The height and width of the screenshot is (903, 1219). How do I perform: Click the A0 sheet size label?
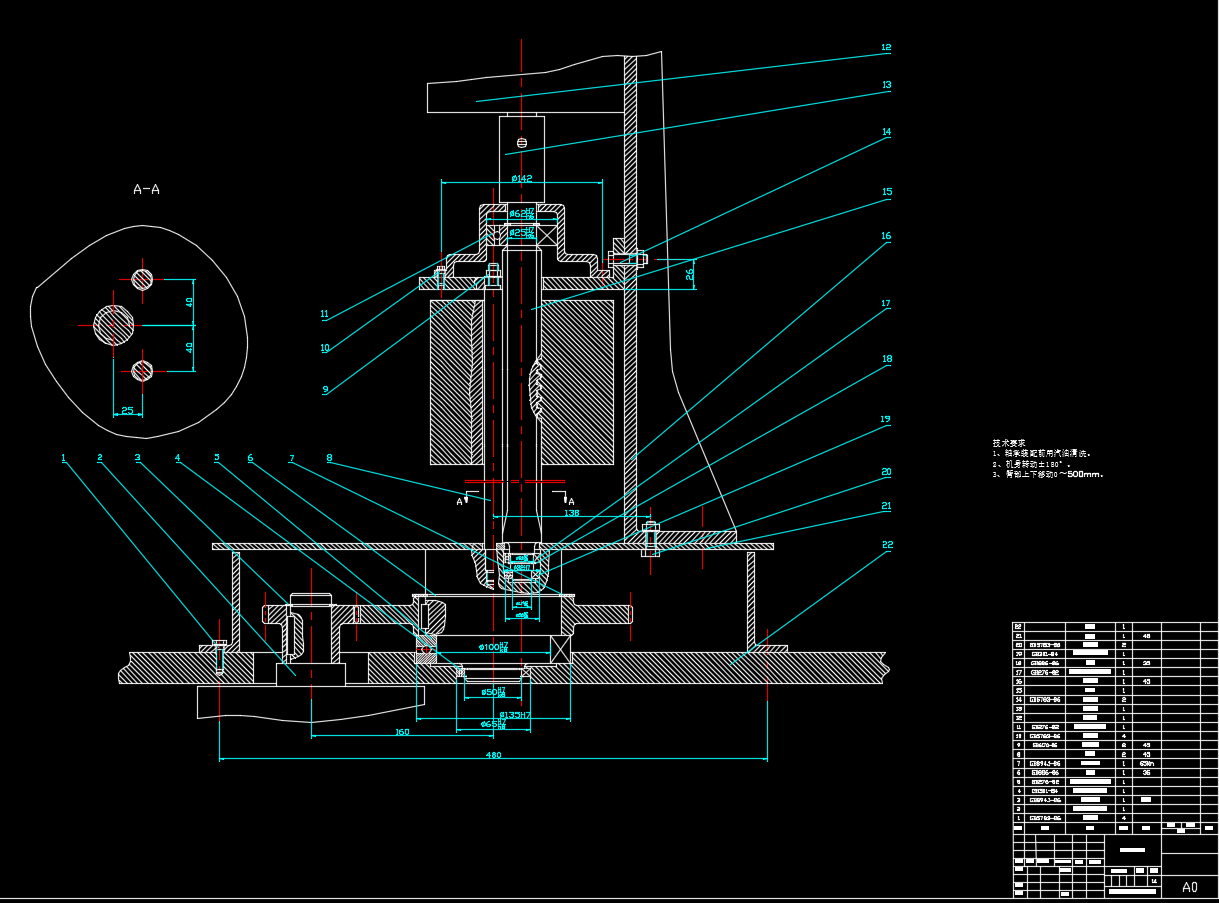tap(1189, 886)
